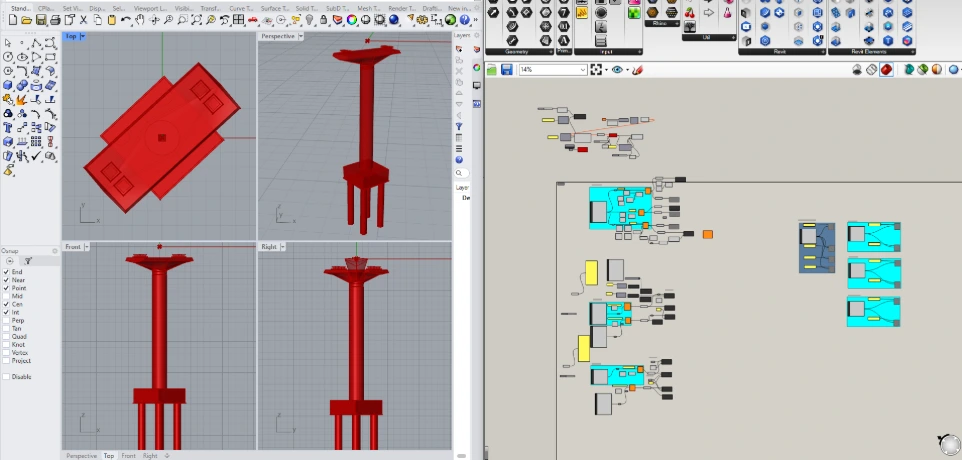This screenshot has height=460, width=962.
Task: Select the Right viewport tab at bottom
Action: pyautogui.click(x=149, y=455)
